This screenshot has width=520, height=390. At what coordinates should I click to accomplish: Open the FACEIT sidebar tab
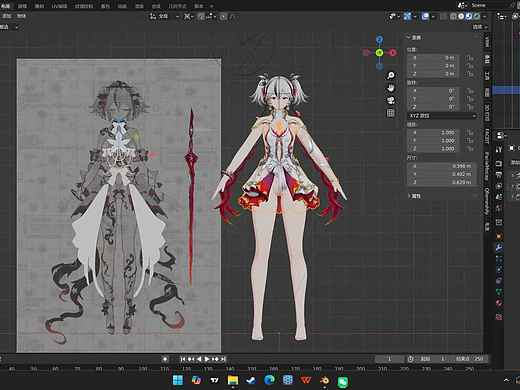click(487, 136)
